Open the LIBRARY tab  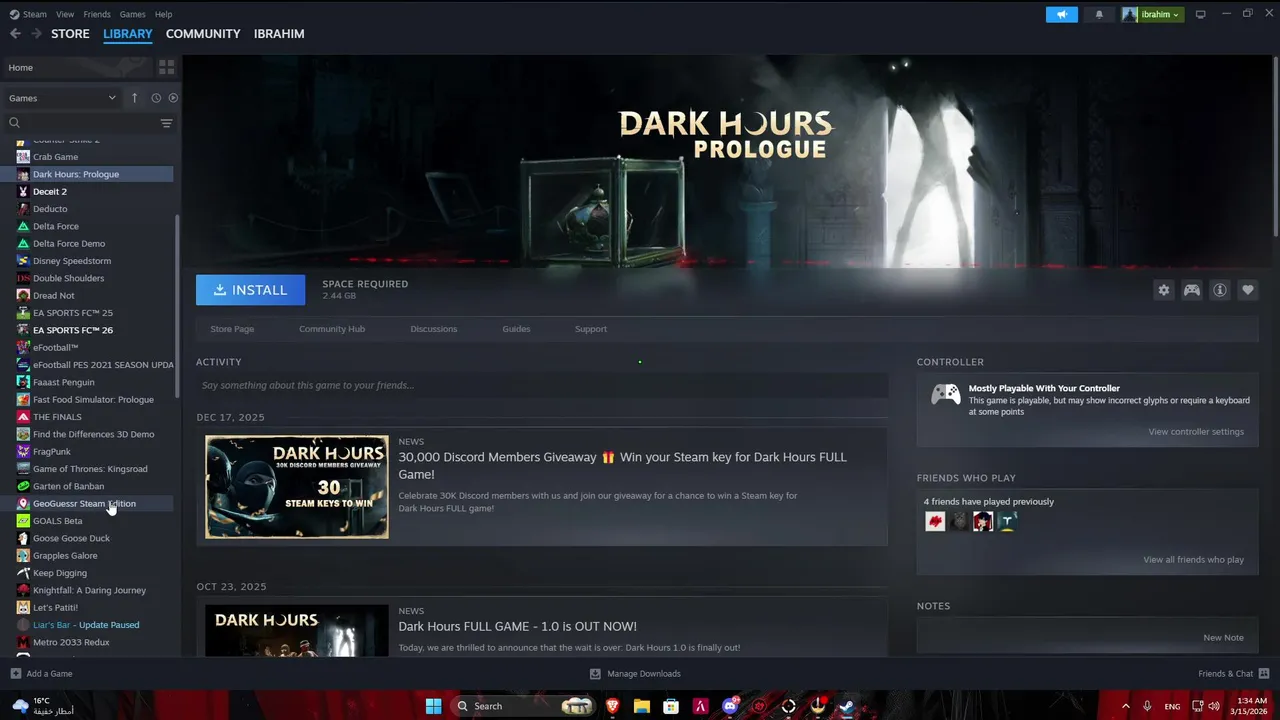pos(128,34)
